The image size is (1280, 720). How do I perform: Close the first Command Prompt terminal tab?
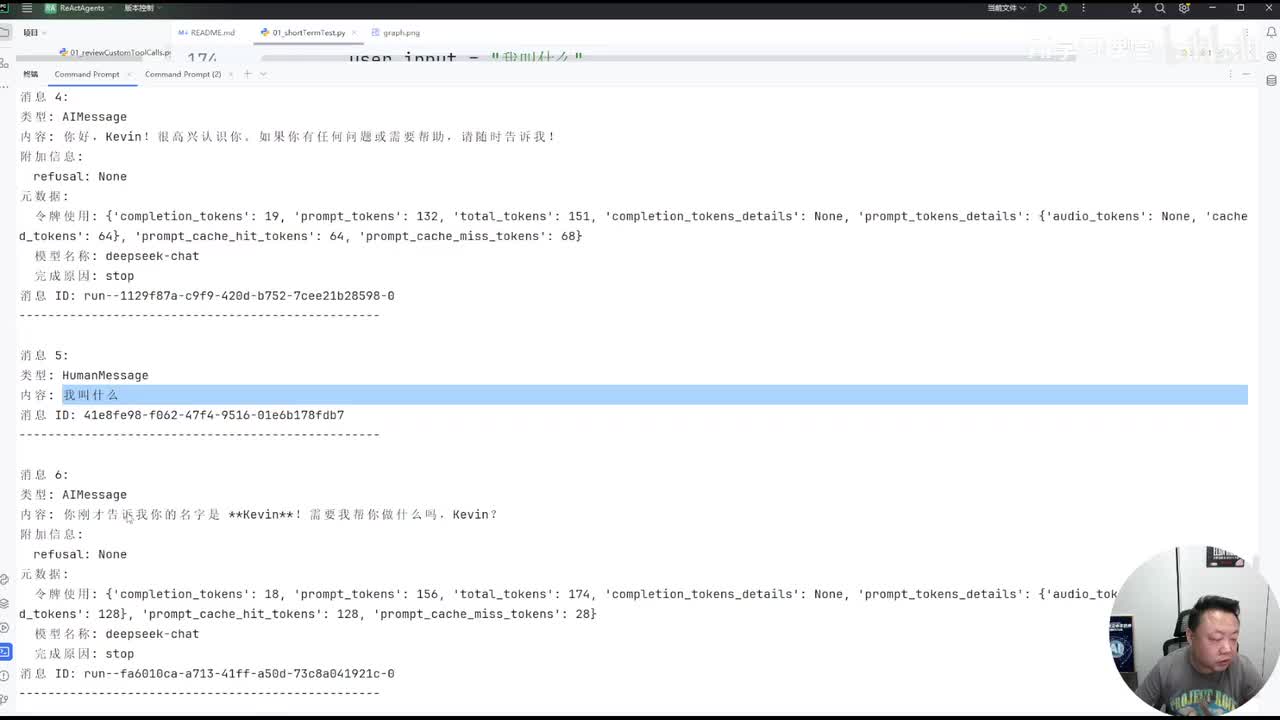tap(129, 74)
